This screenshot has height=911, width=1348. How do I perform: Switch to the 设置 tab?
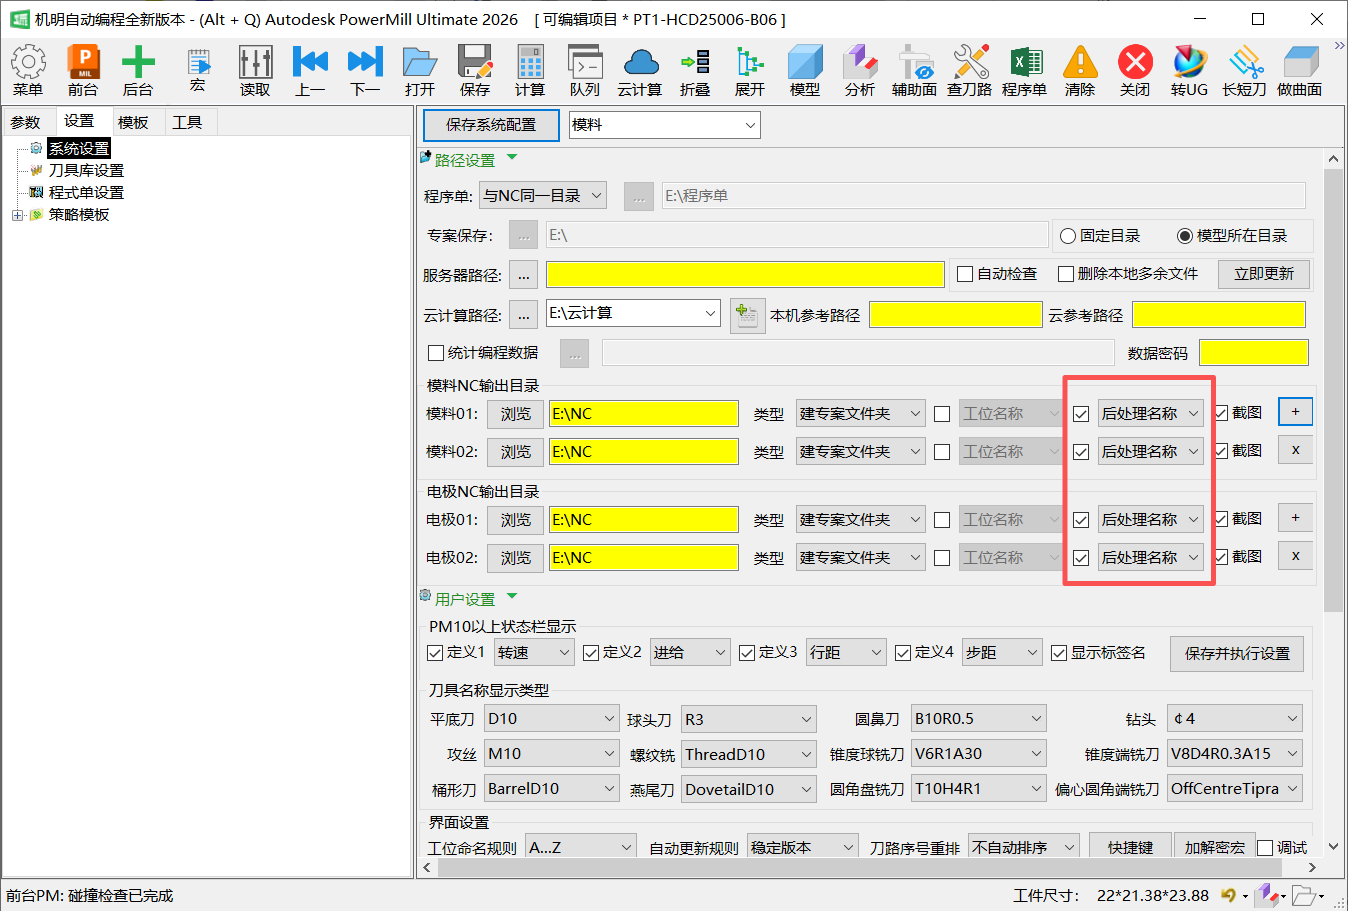[x=79, y=121]
